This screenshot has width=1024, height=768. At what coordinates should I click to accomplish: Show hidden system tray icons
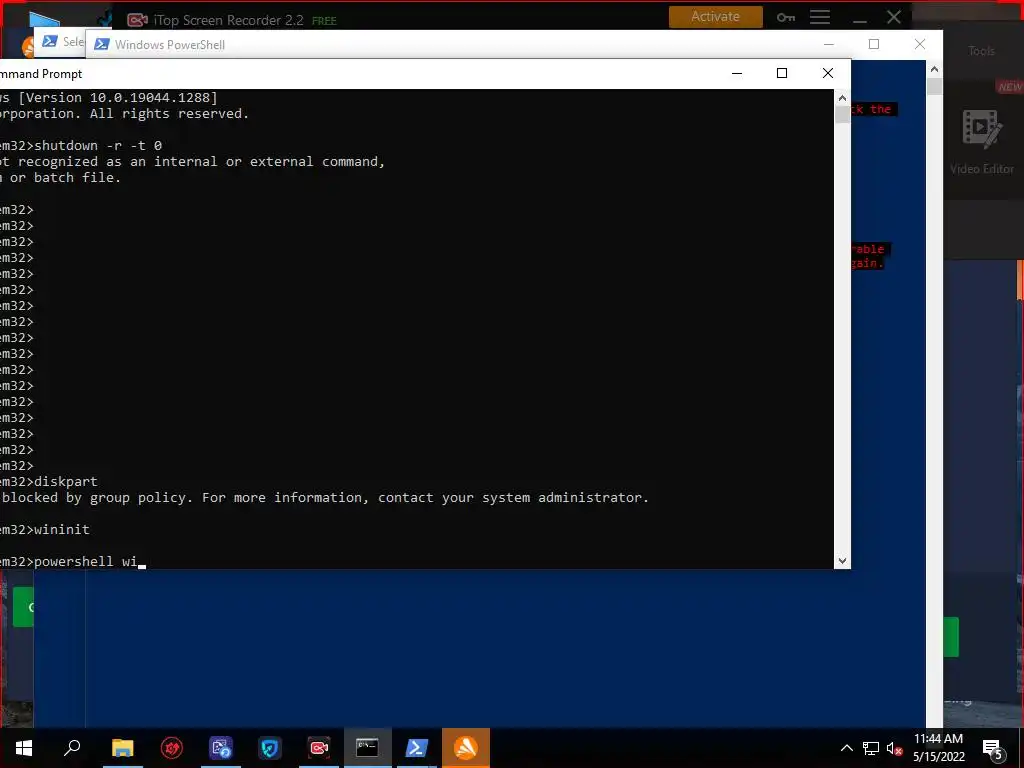(846, 748)
